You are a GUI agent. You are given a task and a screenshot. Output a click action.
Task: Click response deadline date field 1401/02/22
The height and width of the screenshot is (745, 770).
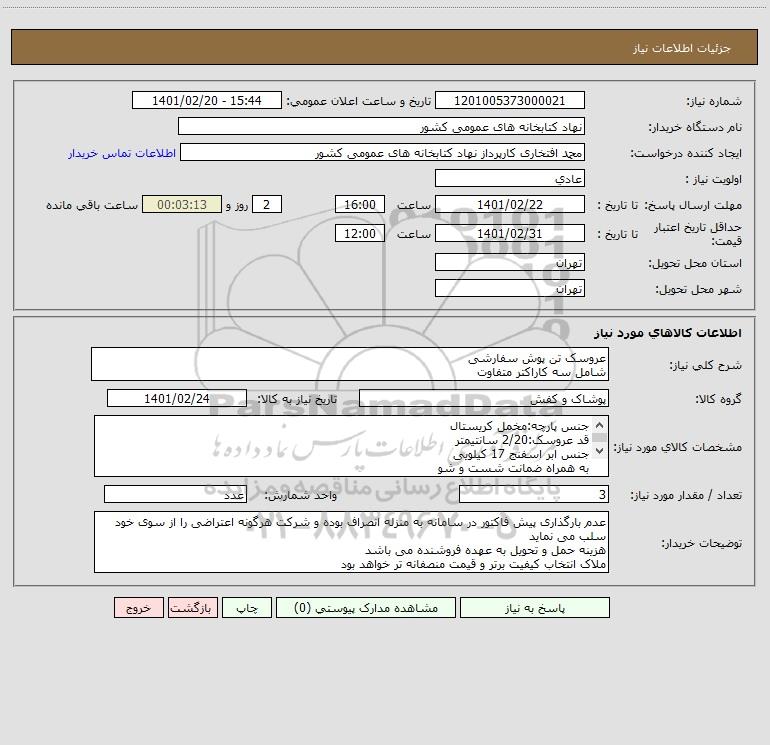510,204
